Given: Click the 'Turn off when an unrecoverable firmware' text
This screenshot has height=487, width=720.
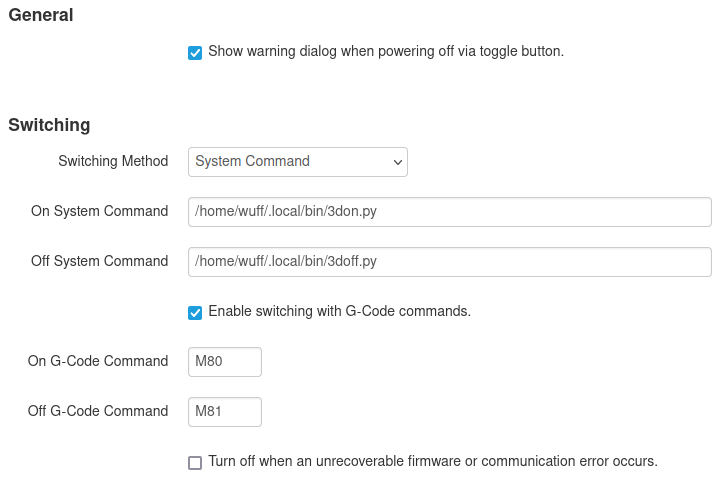Looking at the screenshot, I should (432, 461).
